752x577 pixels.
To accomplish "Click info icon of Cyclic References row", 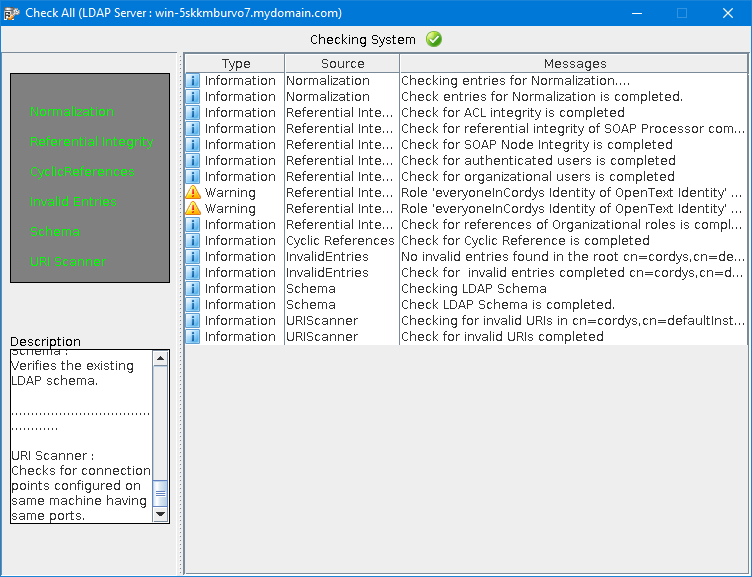I will click(193, 240).
